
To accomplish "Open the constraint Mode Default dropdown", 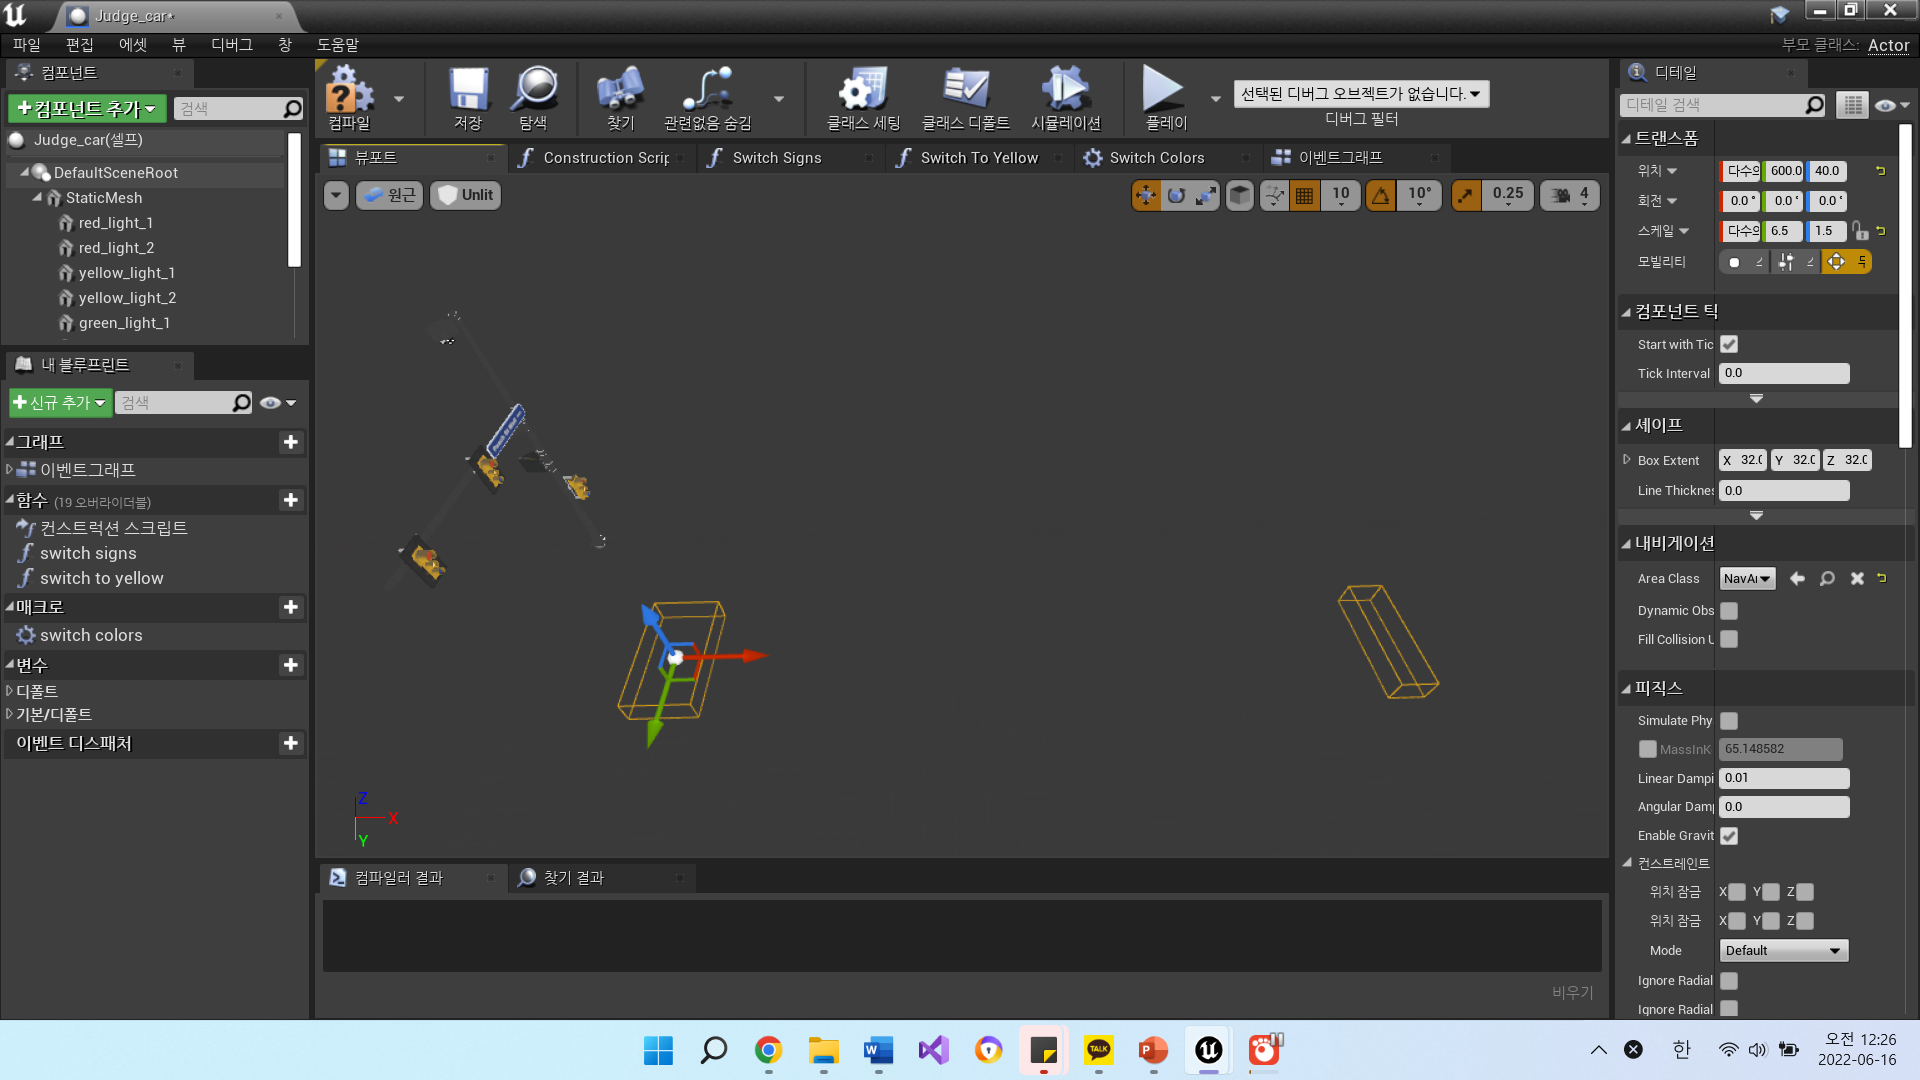I will 1783,951.
